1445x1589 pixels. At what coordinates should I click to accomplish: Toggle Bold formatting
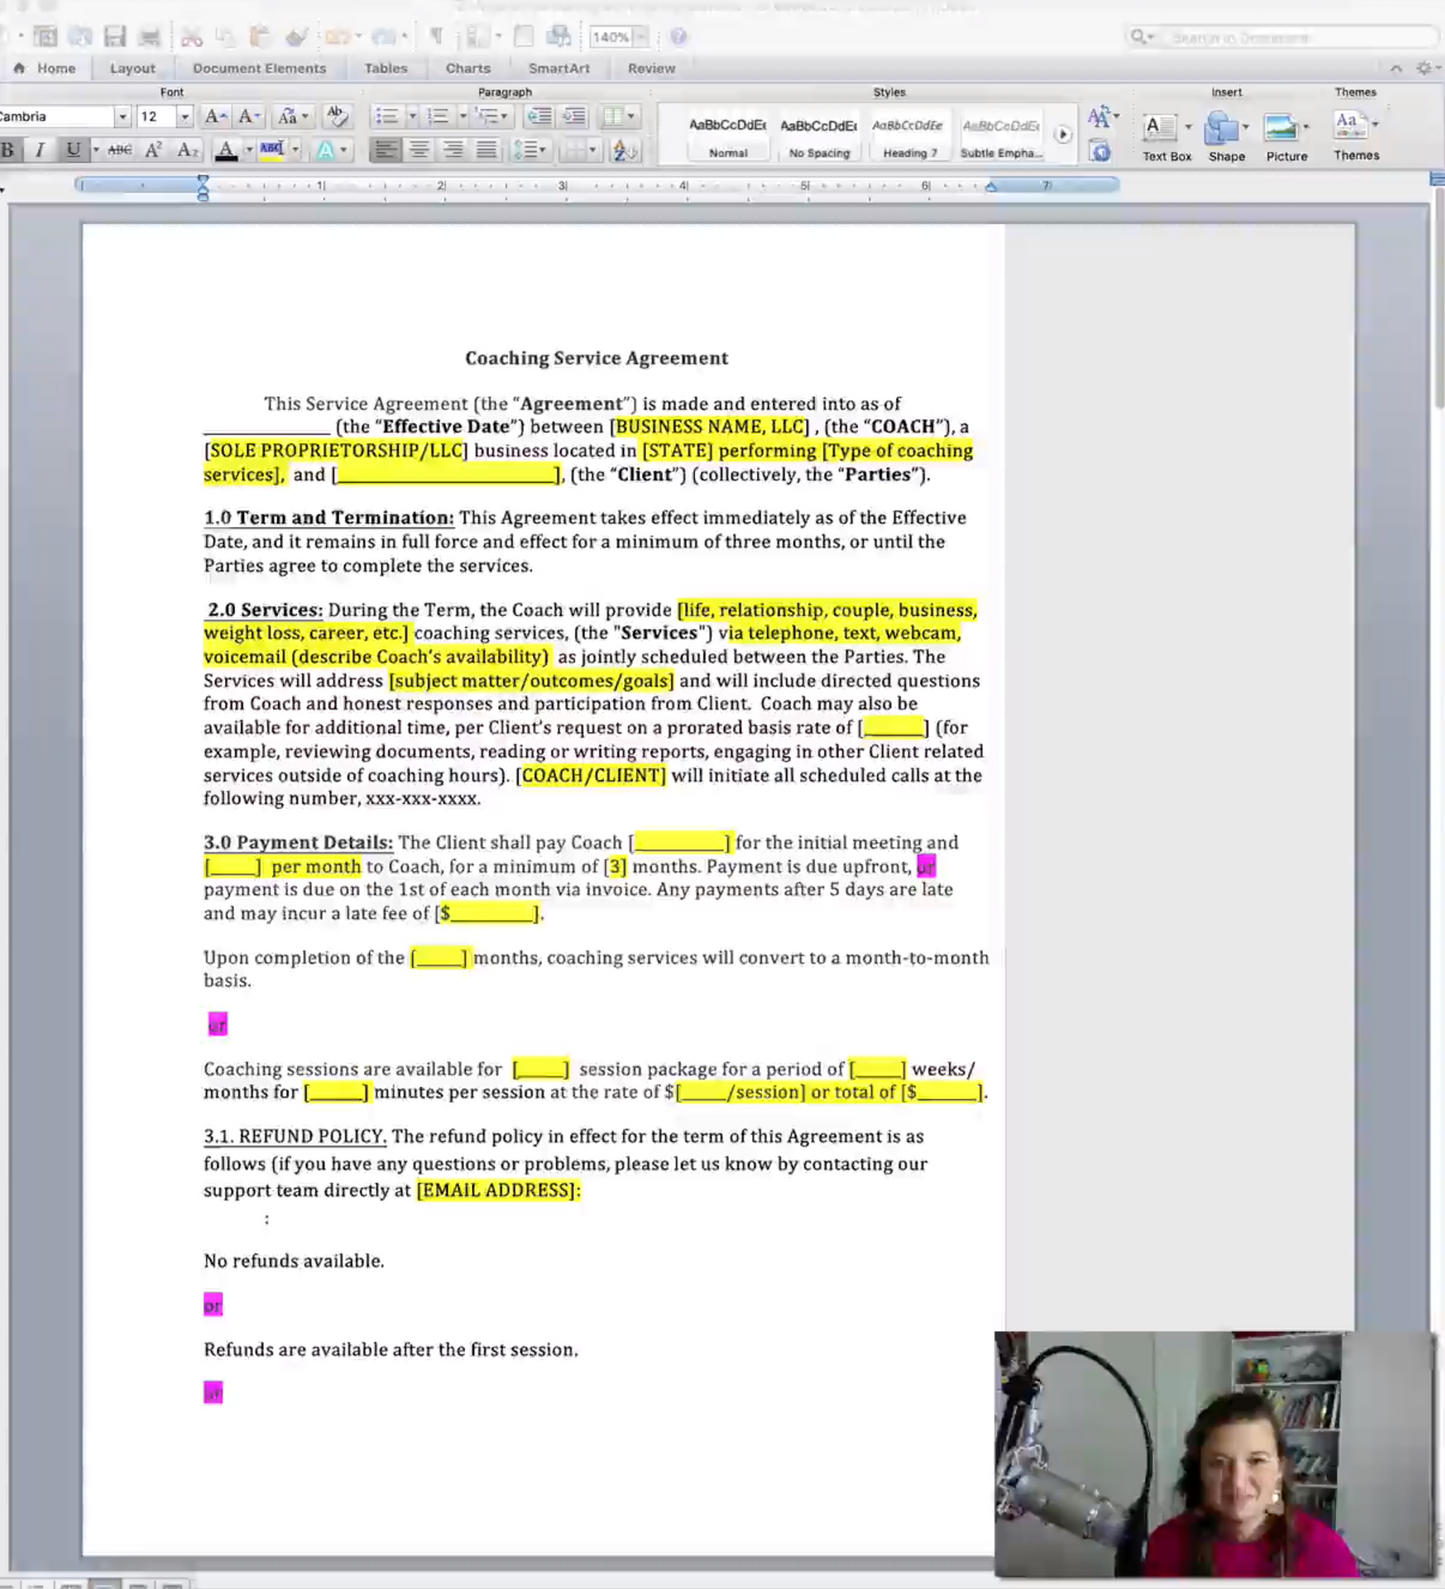(8, 150)
